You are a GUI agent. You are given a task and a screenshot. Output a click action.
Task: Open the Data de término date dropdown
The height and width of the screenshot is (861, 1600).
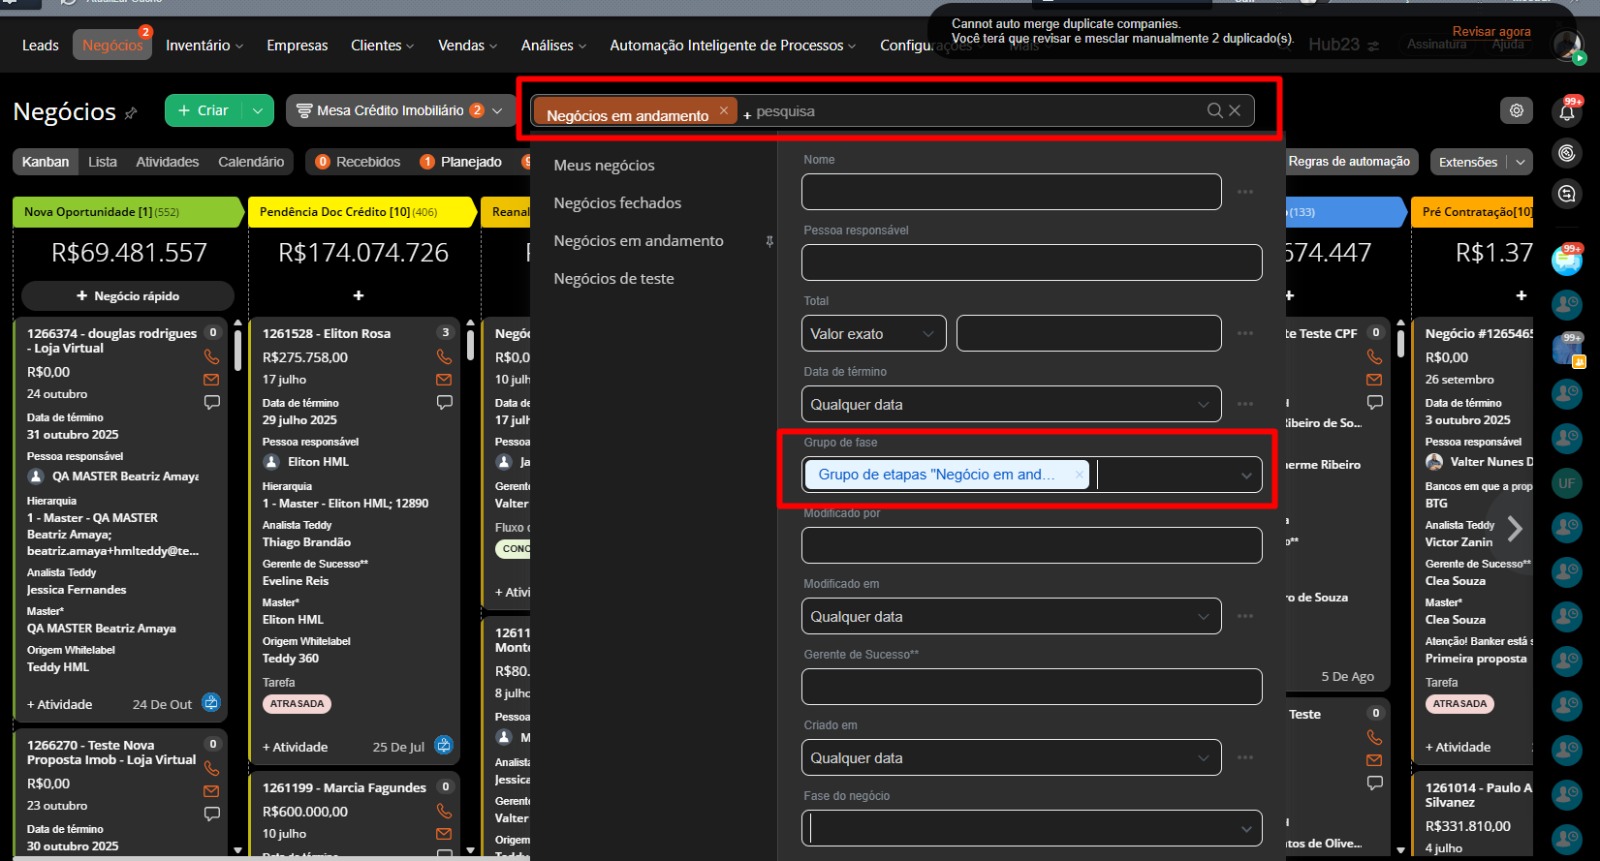click(1010, 405)
